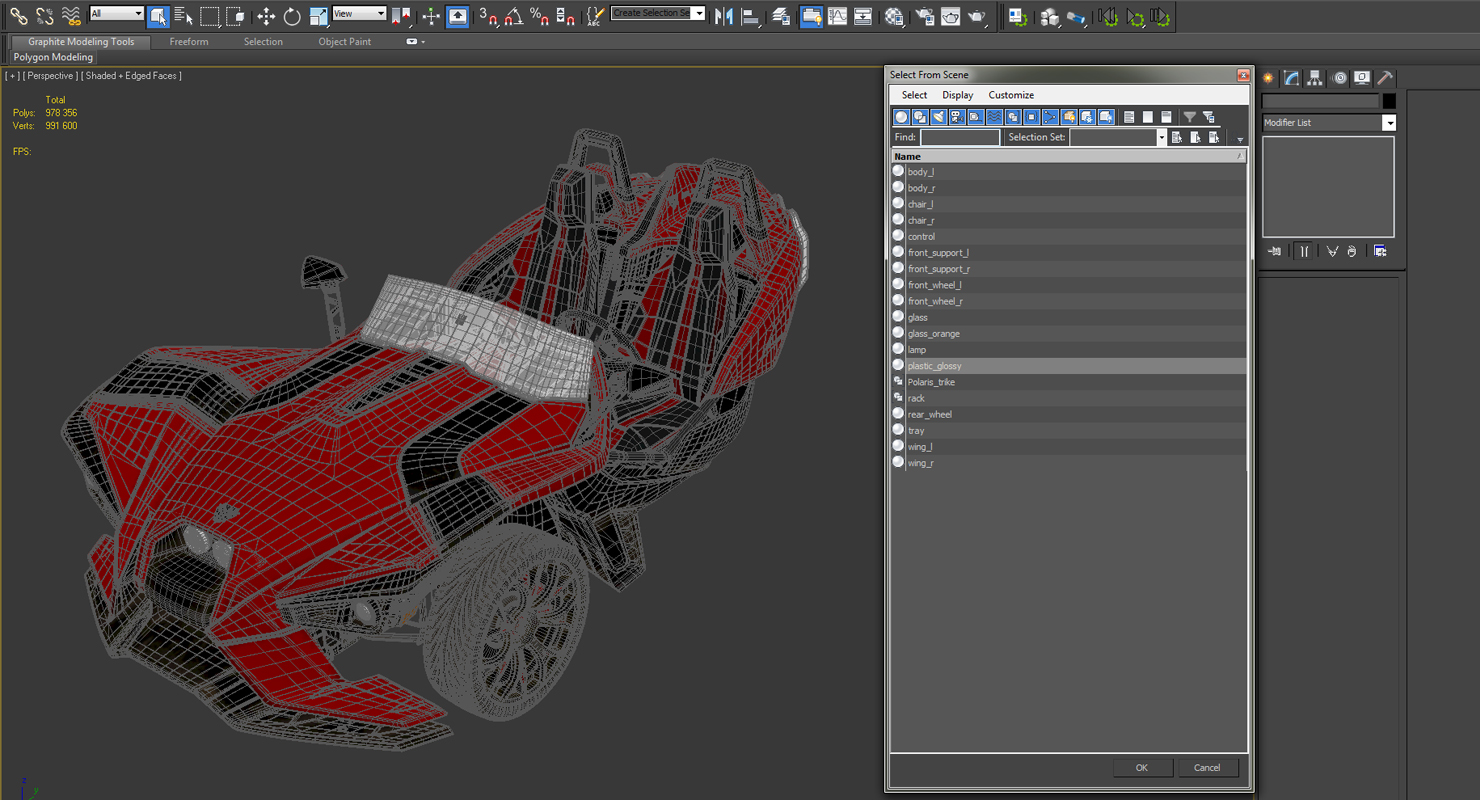Click the Name column header

[x=1068, y=156]
